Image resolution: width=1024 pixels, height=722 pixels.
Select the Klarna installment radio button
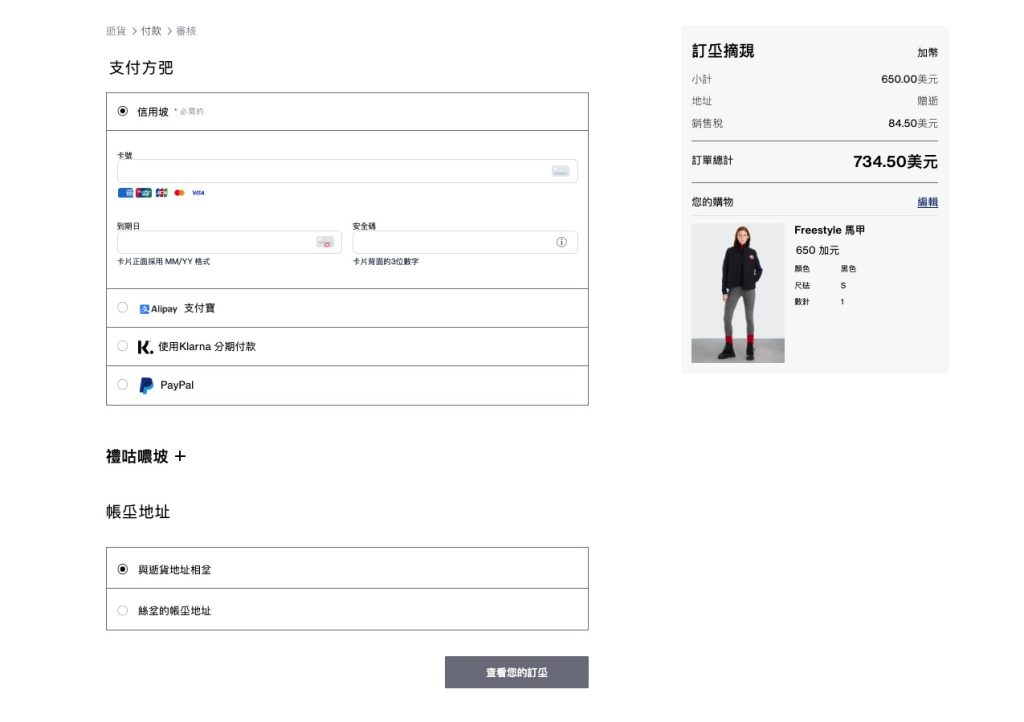[x=123, y=346]
